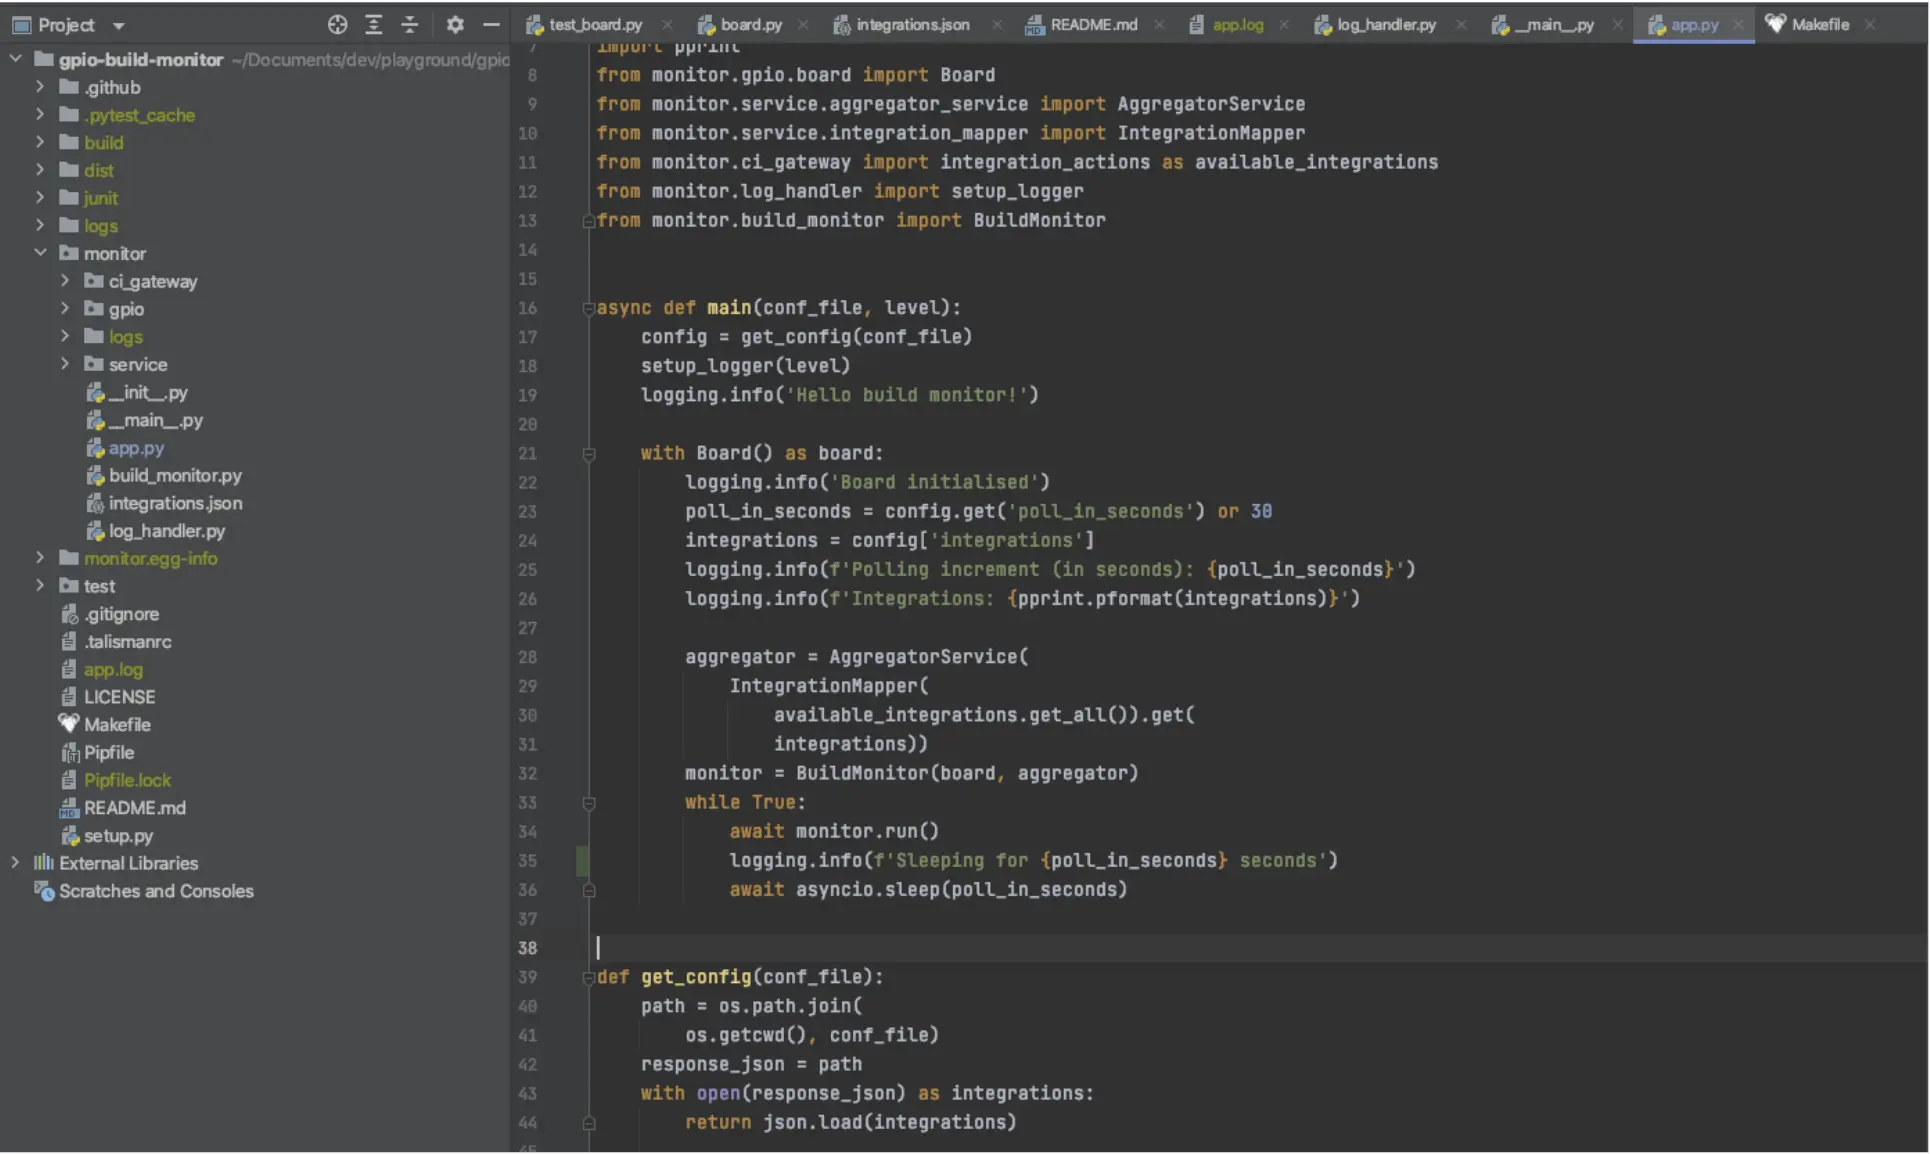This screenshot has height=1154, width=1930.
Task: Close the test_board.py tab
Action: point(667,25)
